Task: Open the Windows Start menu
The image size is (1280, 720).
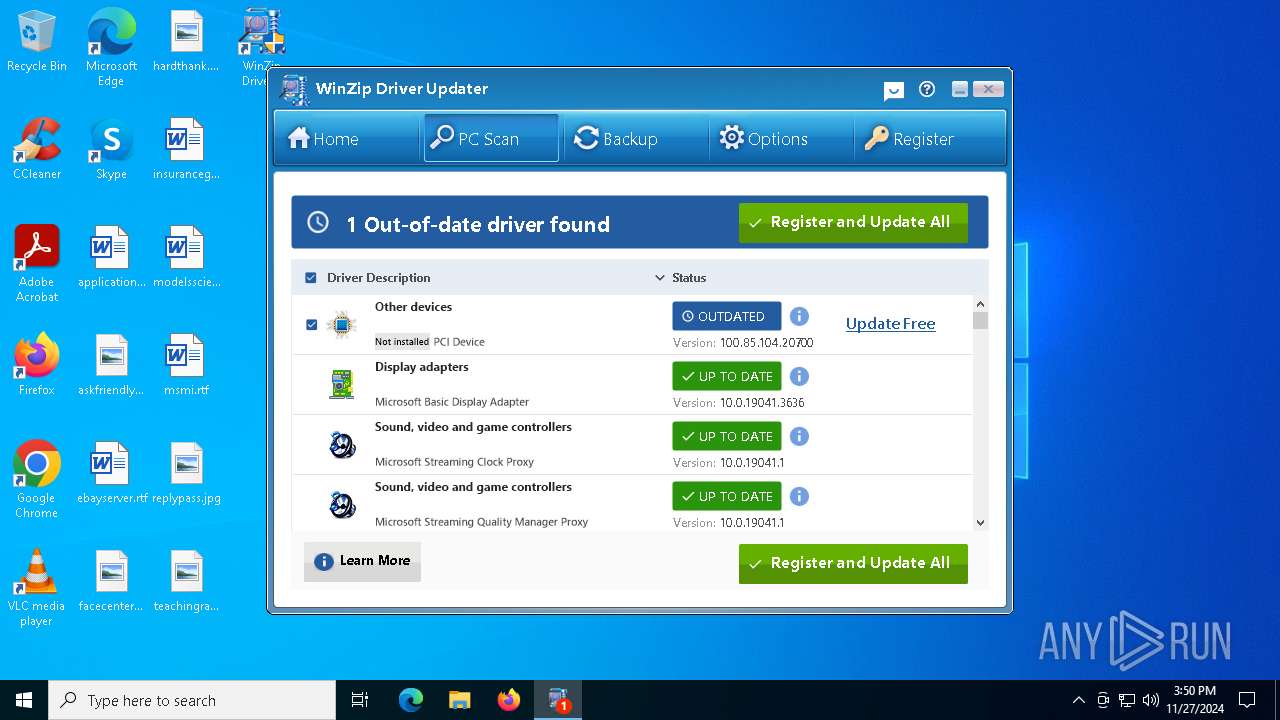Action: [24, 700]
